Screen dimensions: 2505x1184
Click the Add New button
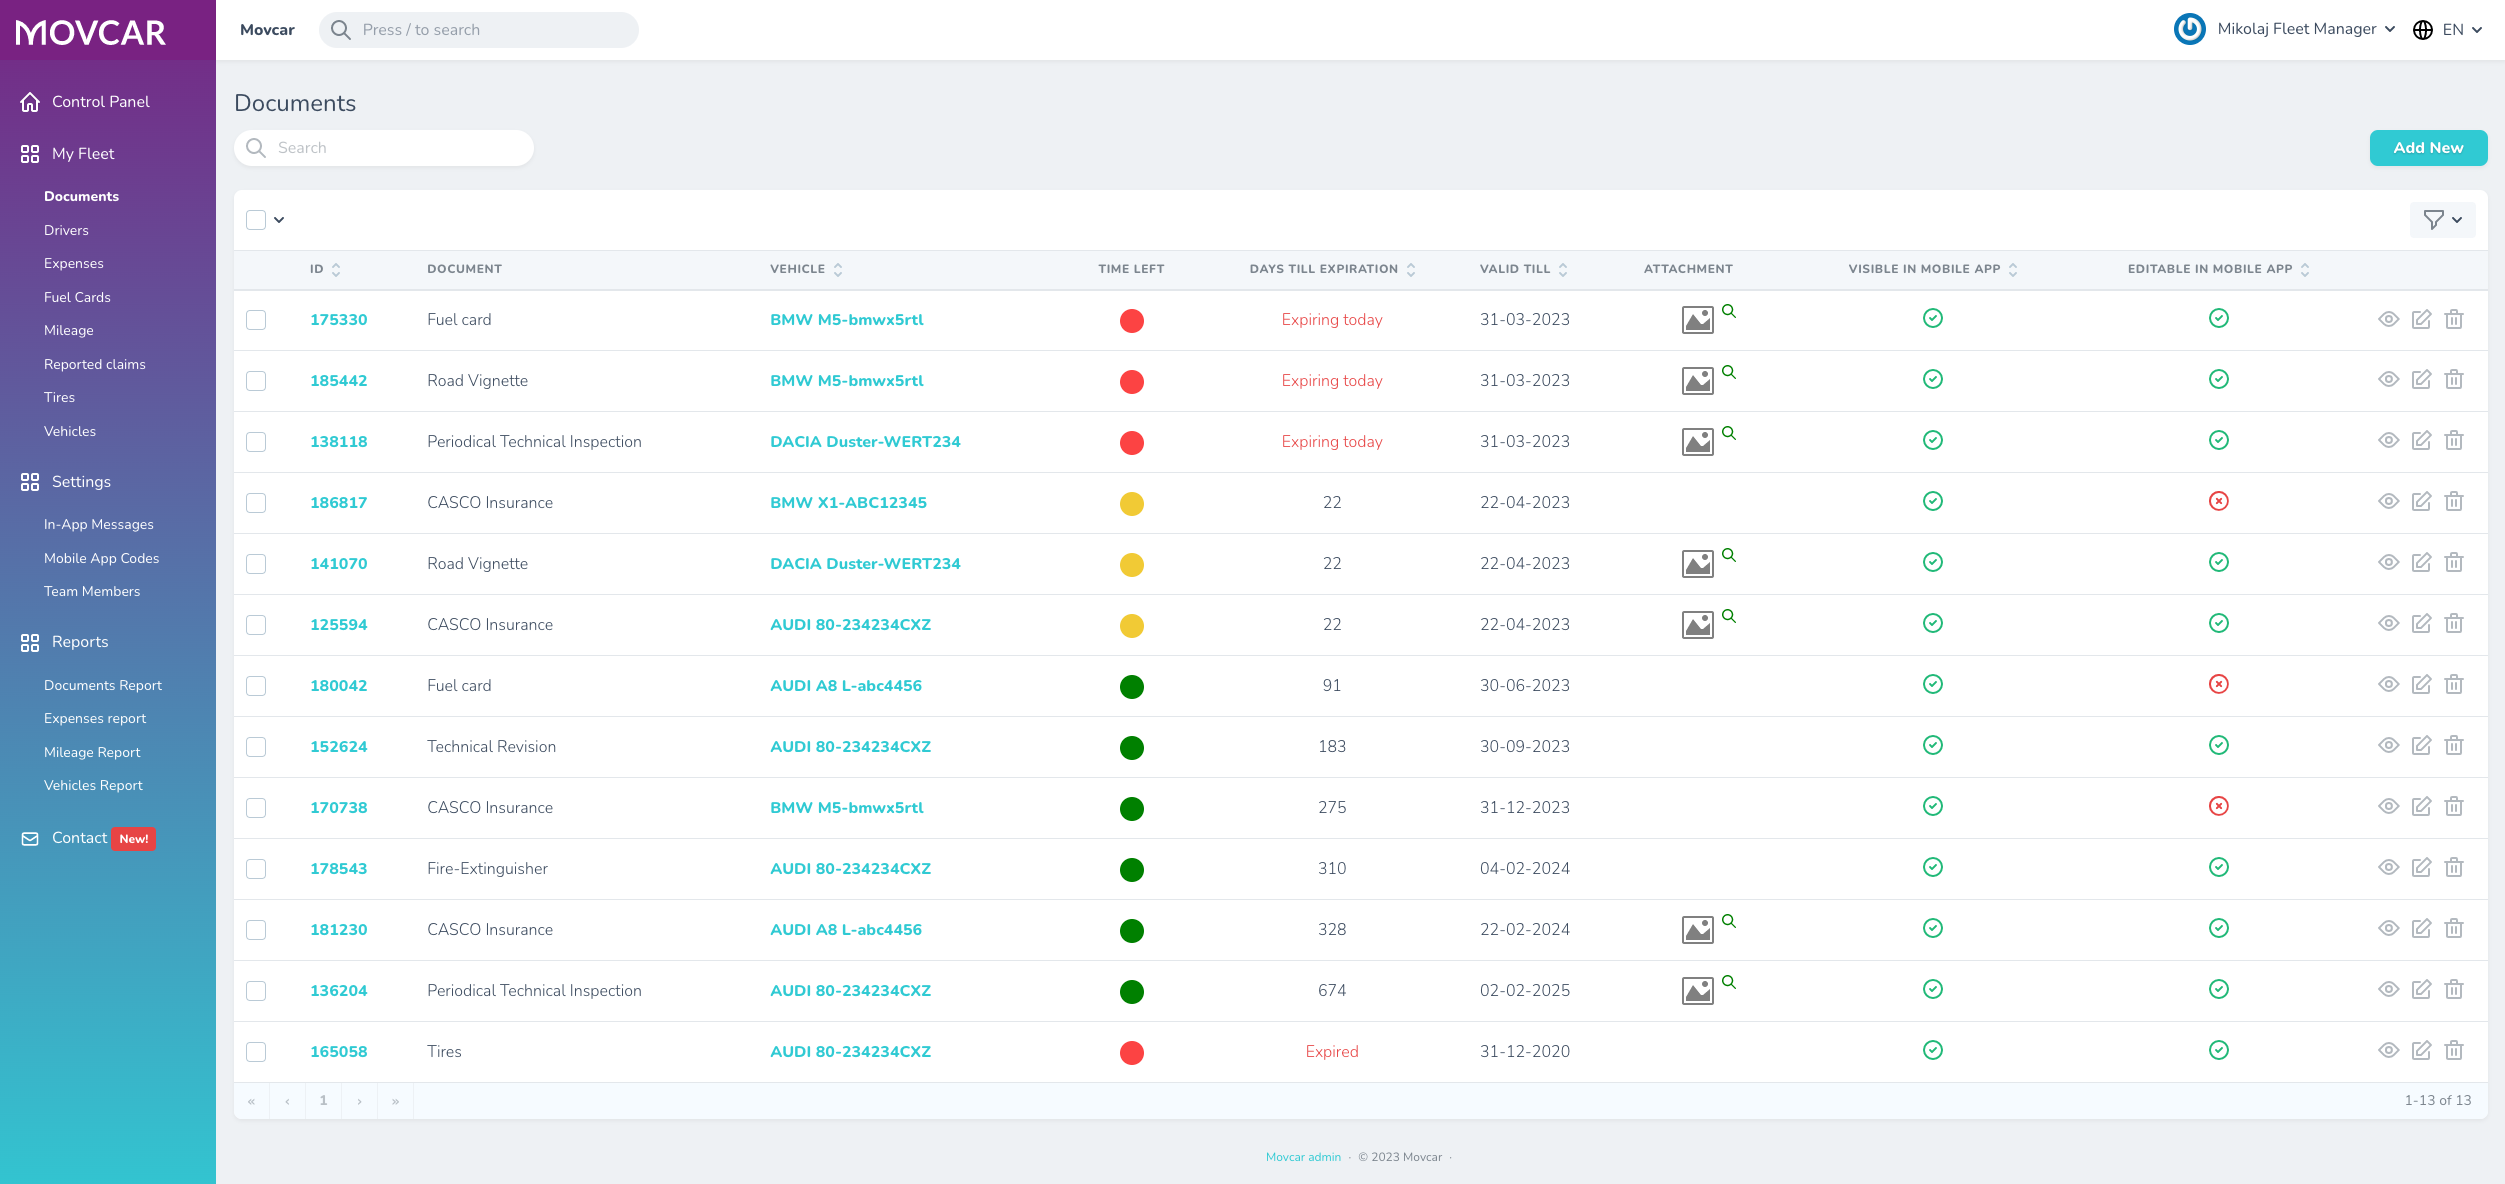tap(2428, 147)
